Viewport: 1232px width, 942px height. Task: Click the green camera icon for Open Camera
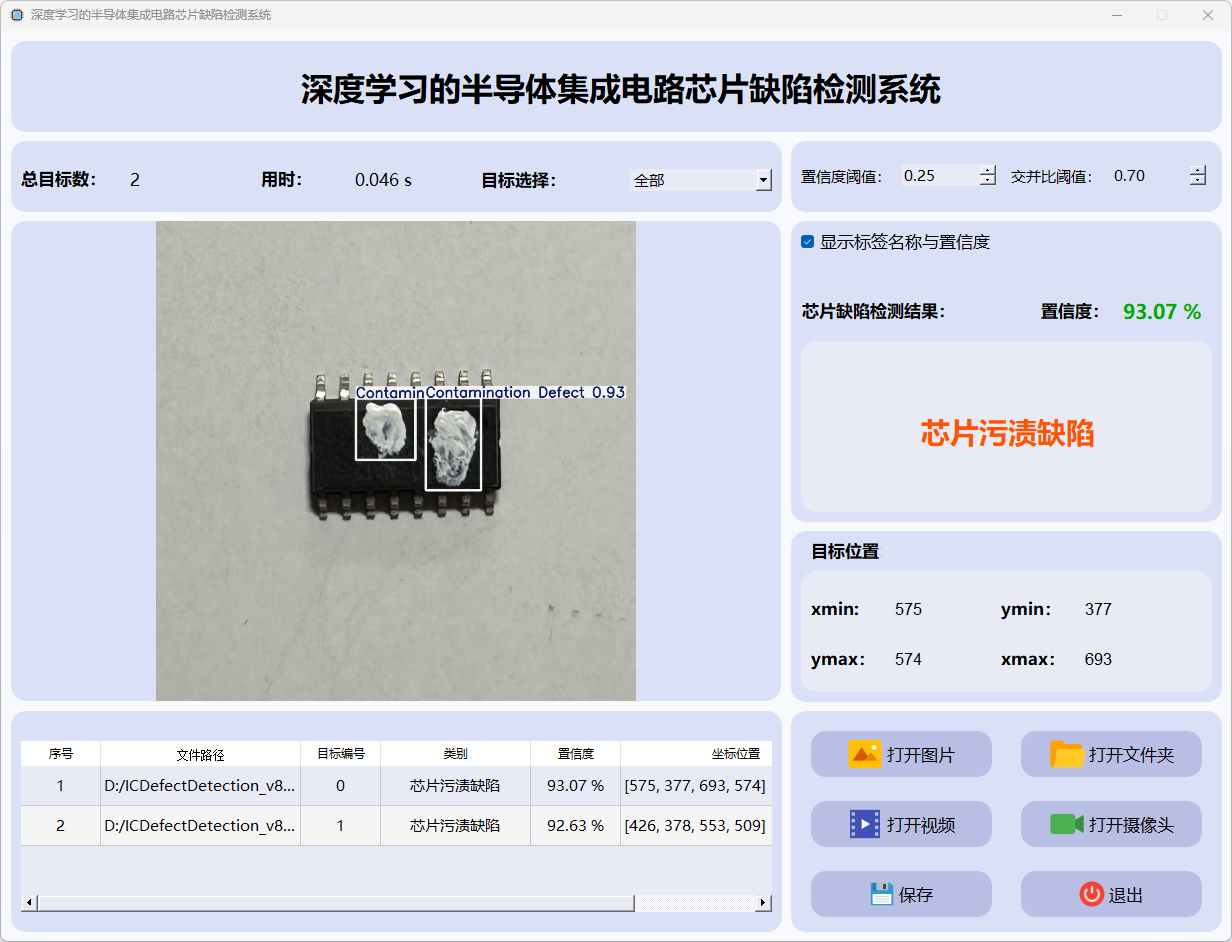pyautogui.click(x=1066, y=824)
